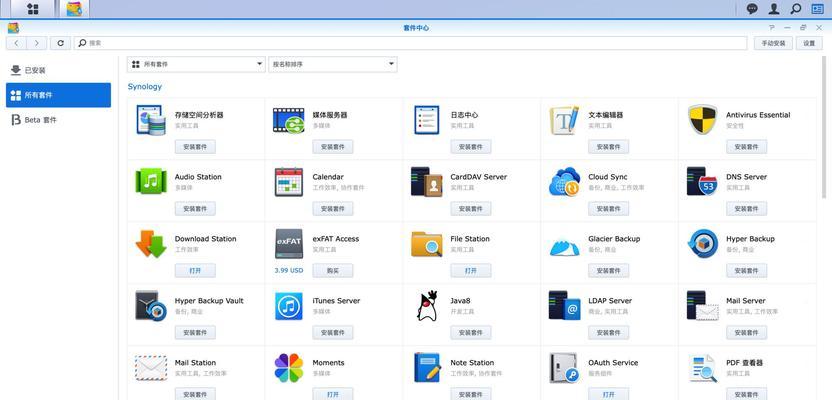Open File Station with 打开 button
This screenshot has height=400, width=832.
[471, 271]
